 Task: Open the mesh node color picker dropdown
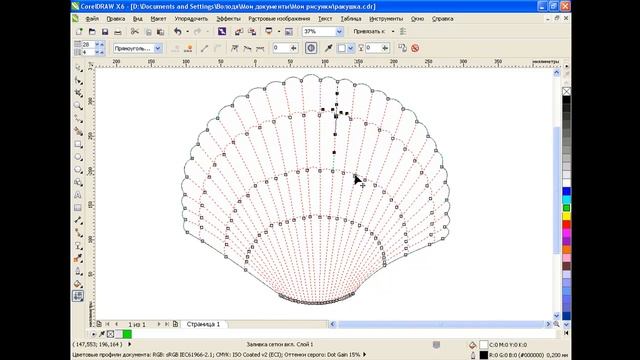[x=350, y=48]
